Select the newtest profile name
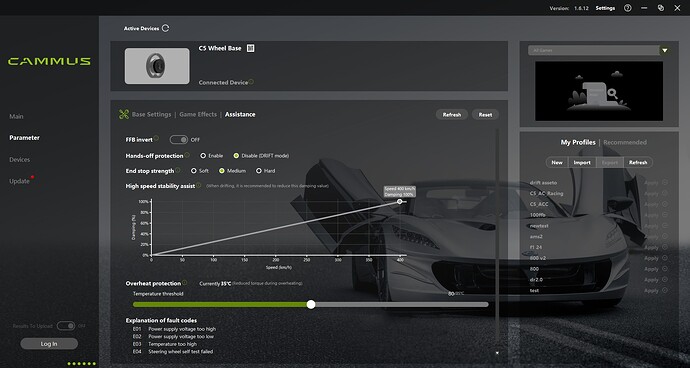This screenshot has height=368, width=690. 539,226
